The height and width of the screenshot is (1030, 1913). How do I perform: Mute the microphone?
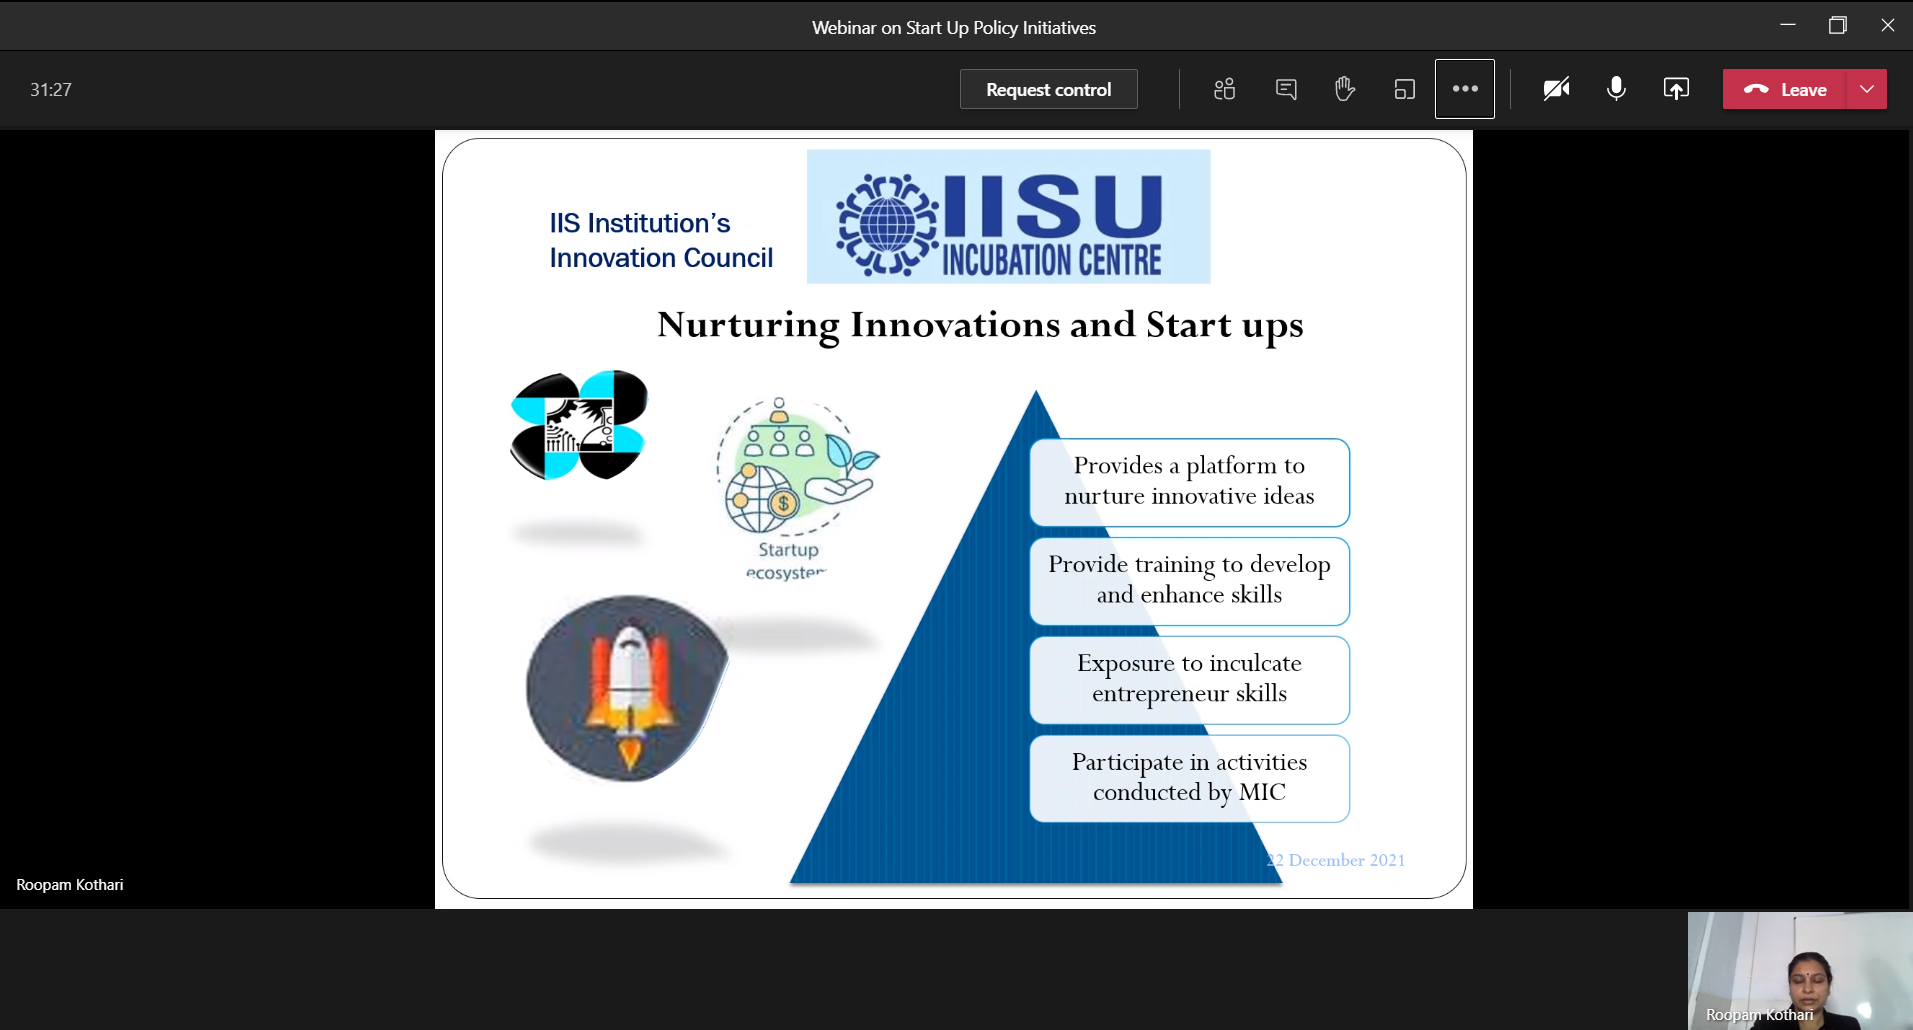[1616, 89]
